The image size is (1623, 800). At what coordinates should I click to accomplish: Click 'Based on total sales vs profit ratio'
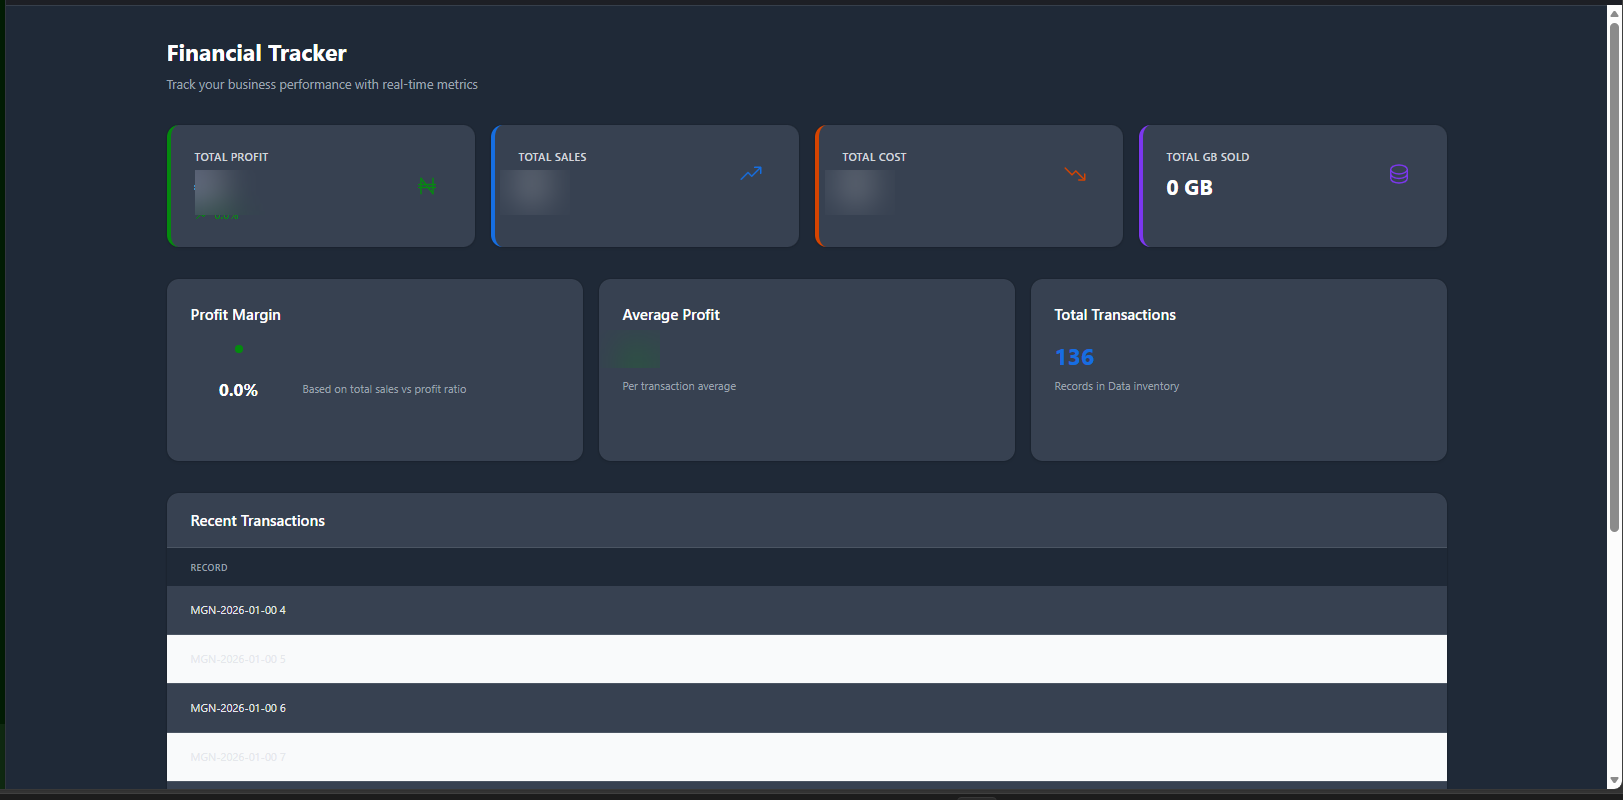pos(384,389)
